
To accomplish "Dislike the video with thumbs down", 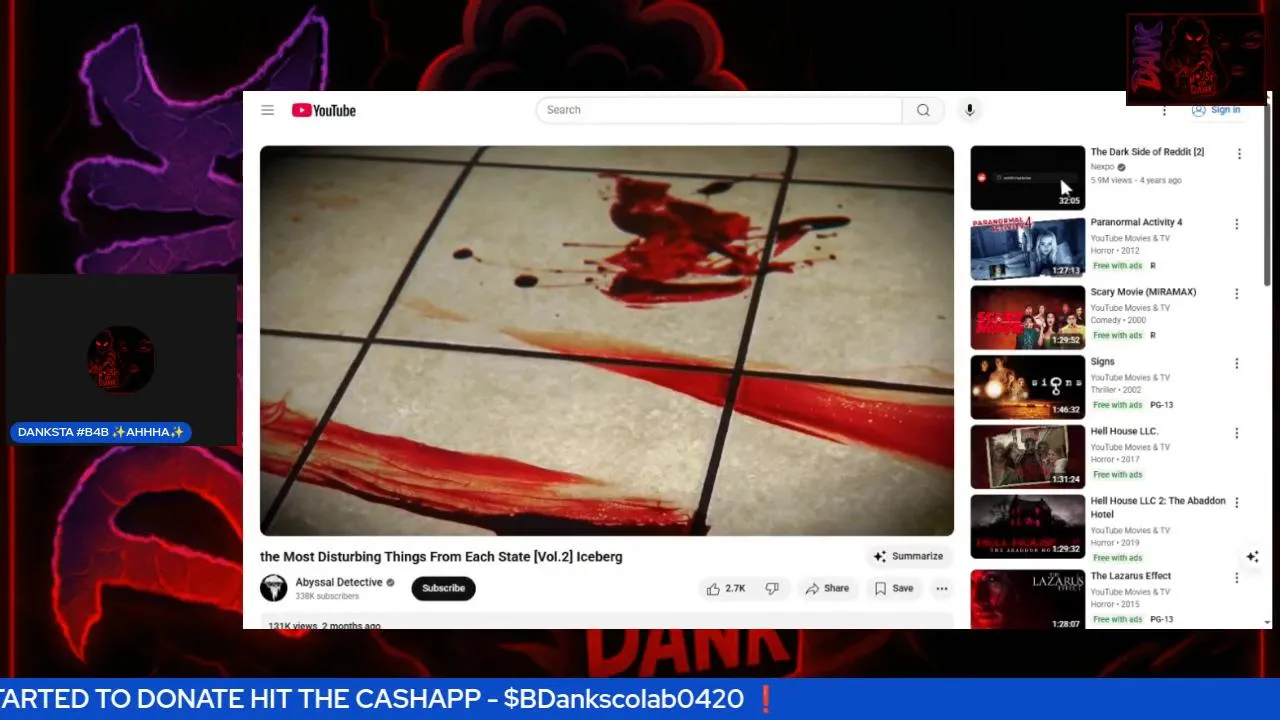I will click(772, 589).
